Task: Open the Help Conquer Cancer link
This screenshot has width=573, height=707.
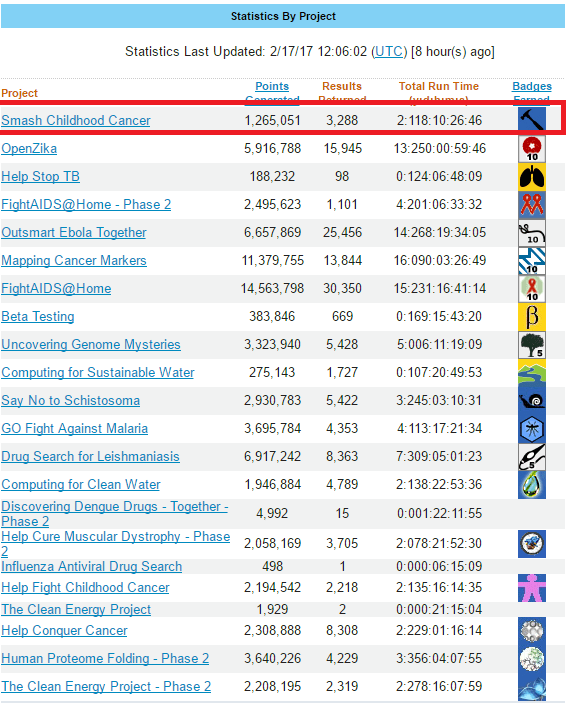Action: point(64,630)
